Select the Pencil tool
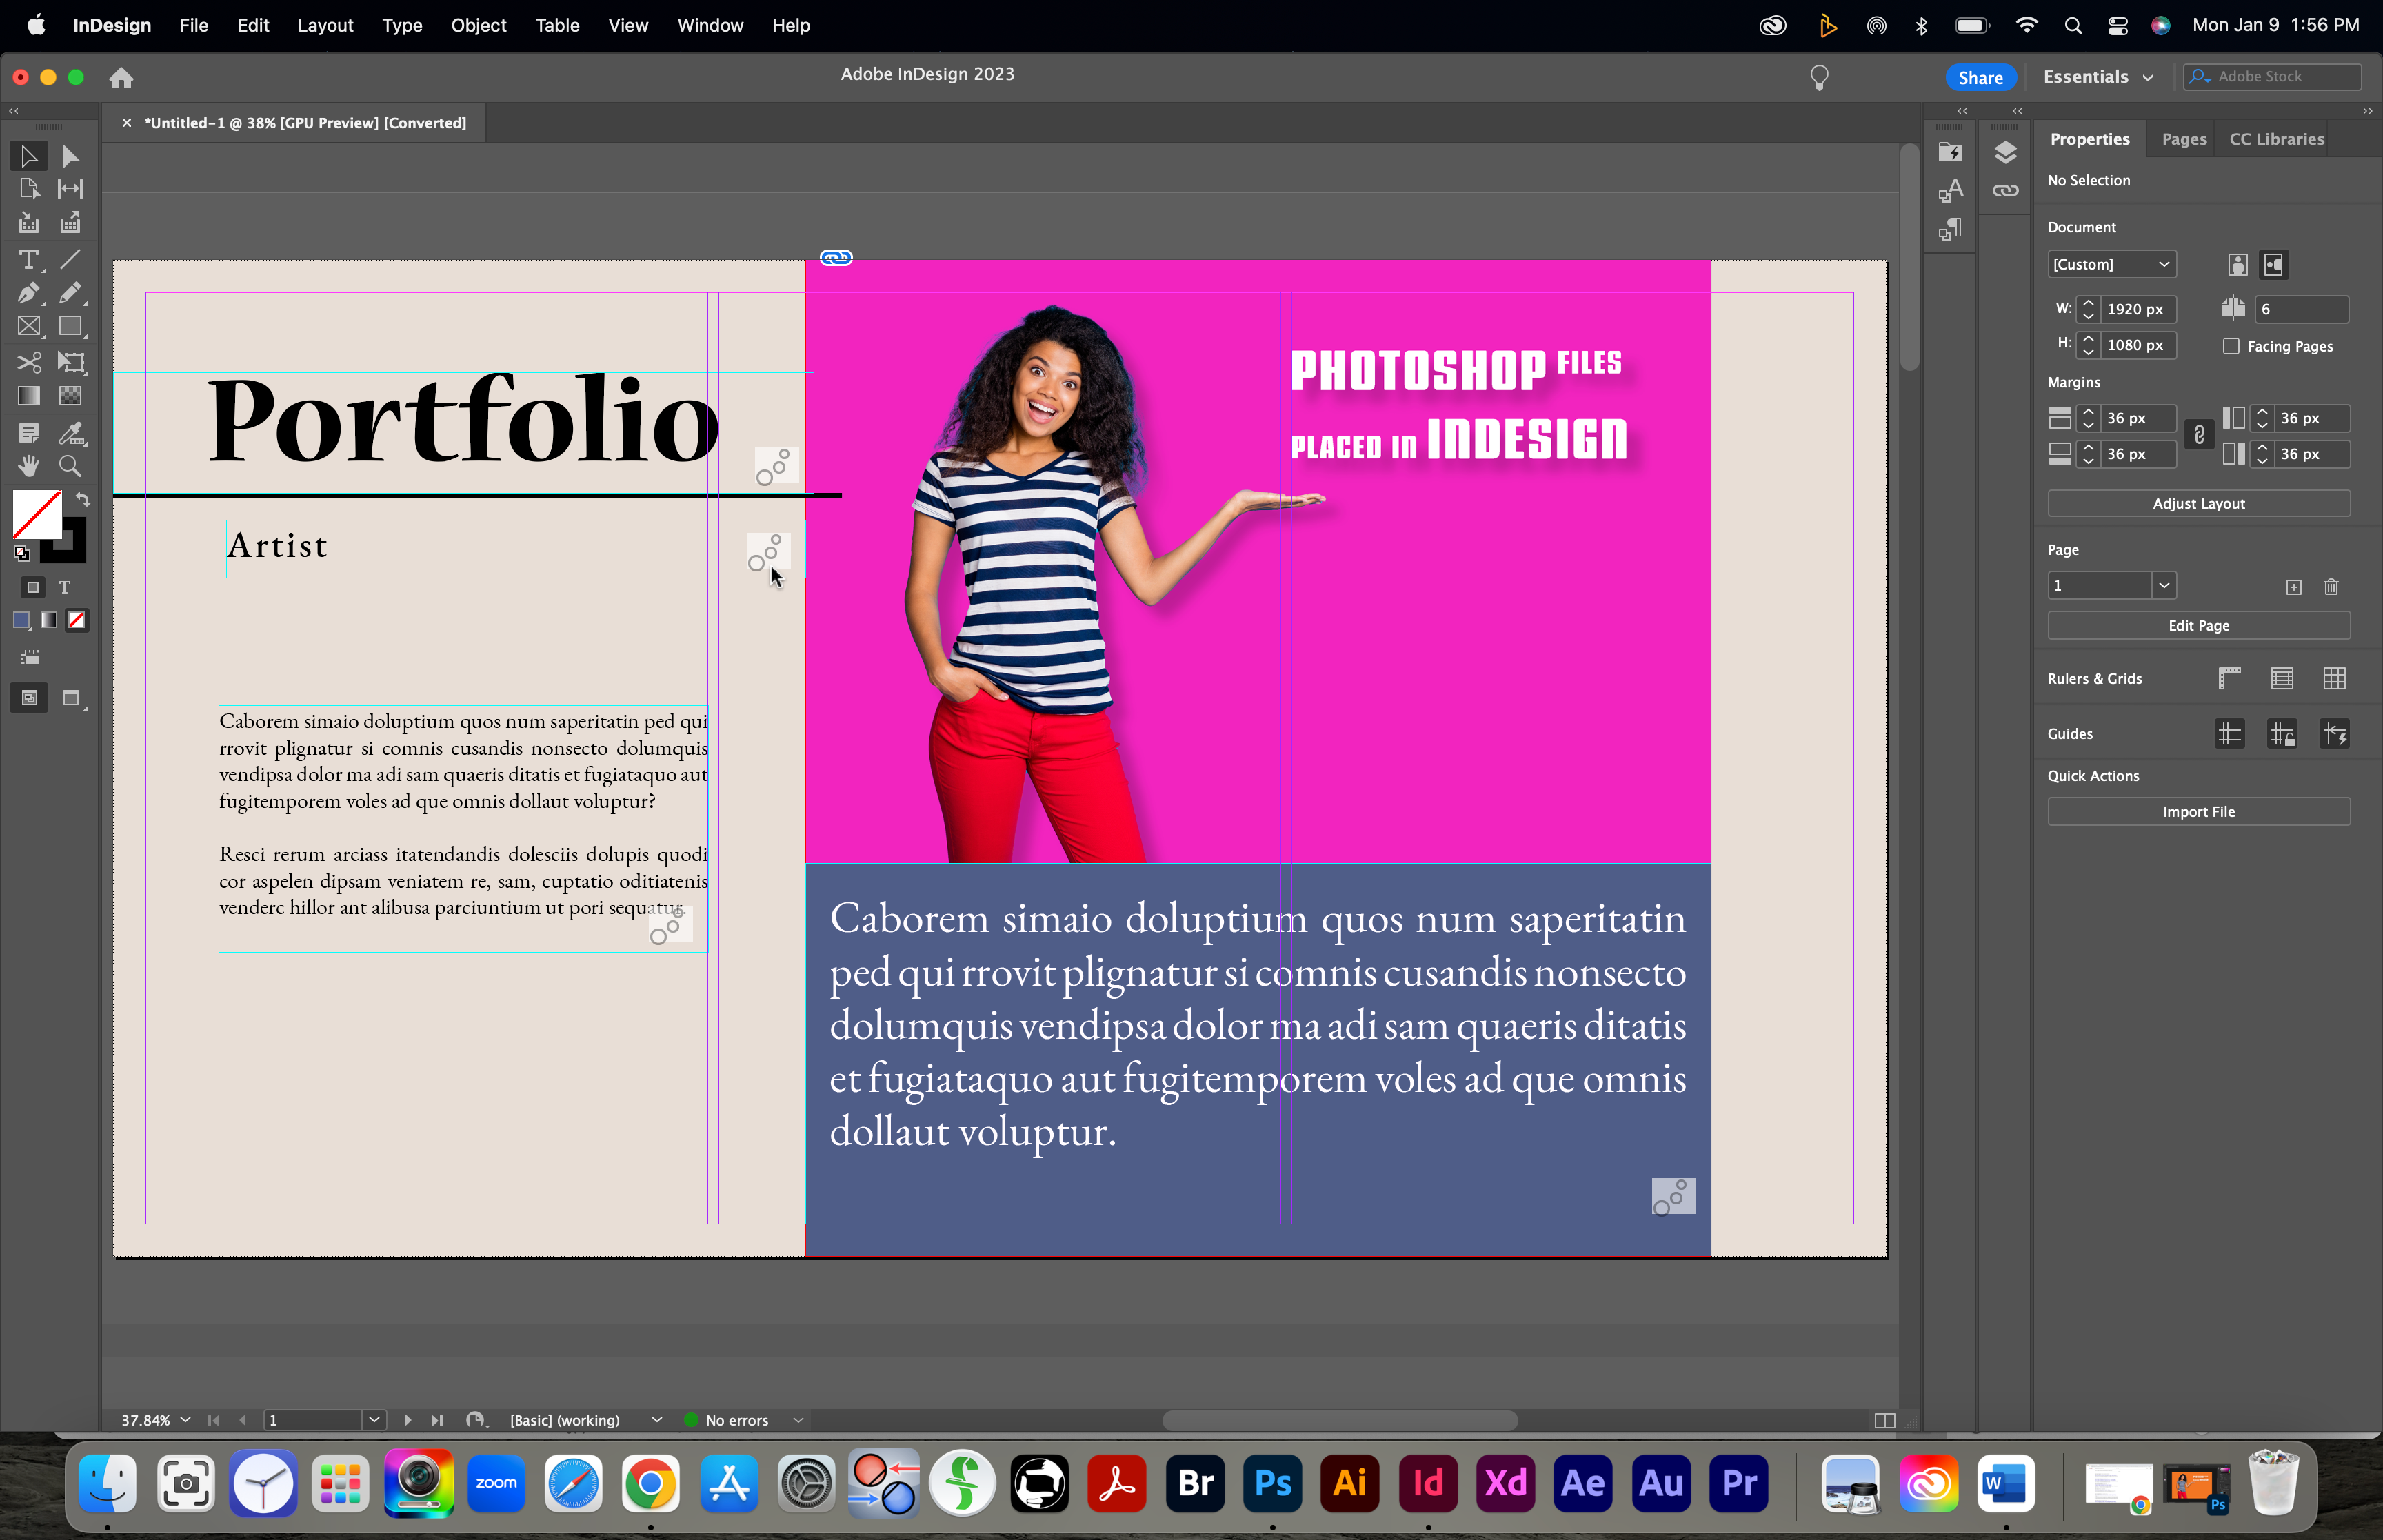The width and height of the screenshot is (2383, 1540). click(70, 293)
